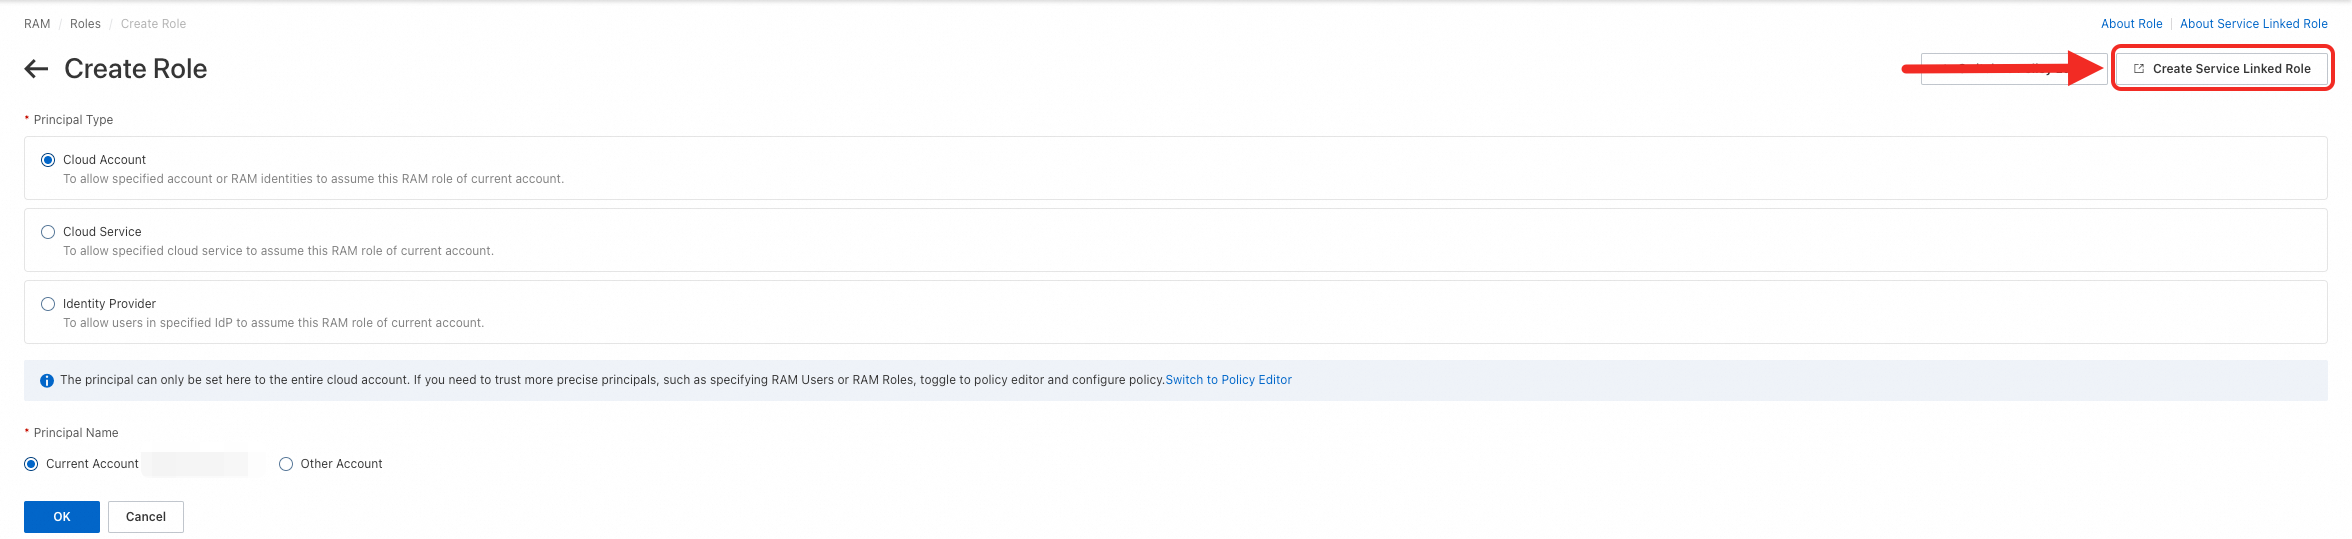Open the About Service Linked Role link
Viewport: 2352px width, 539px height.
tap(2253, 24)
